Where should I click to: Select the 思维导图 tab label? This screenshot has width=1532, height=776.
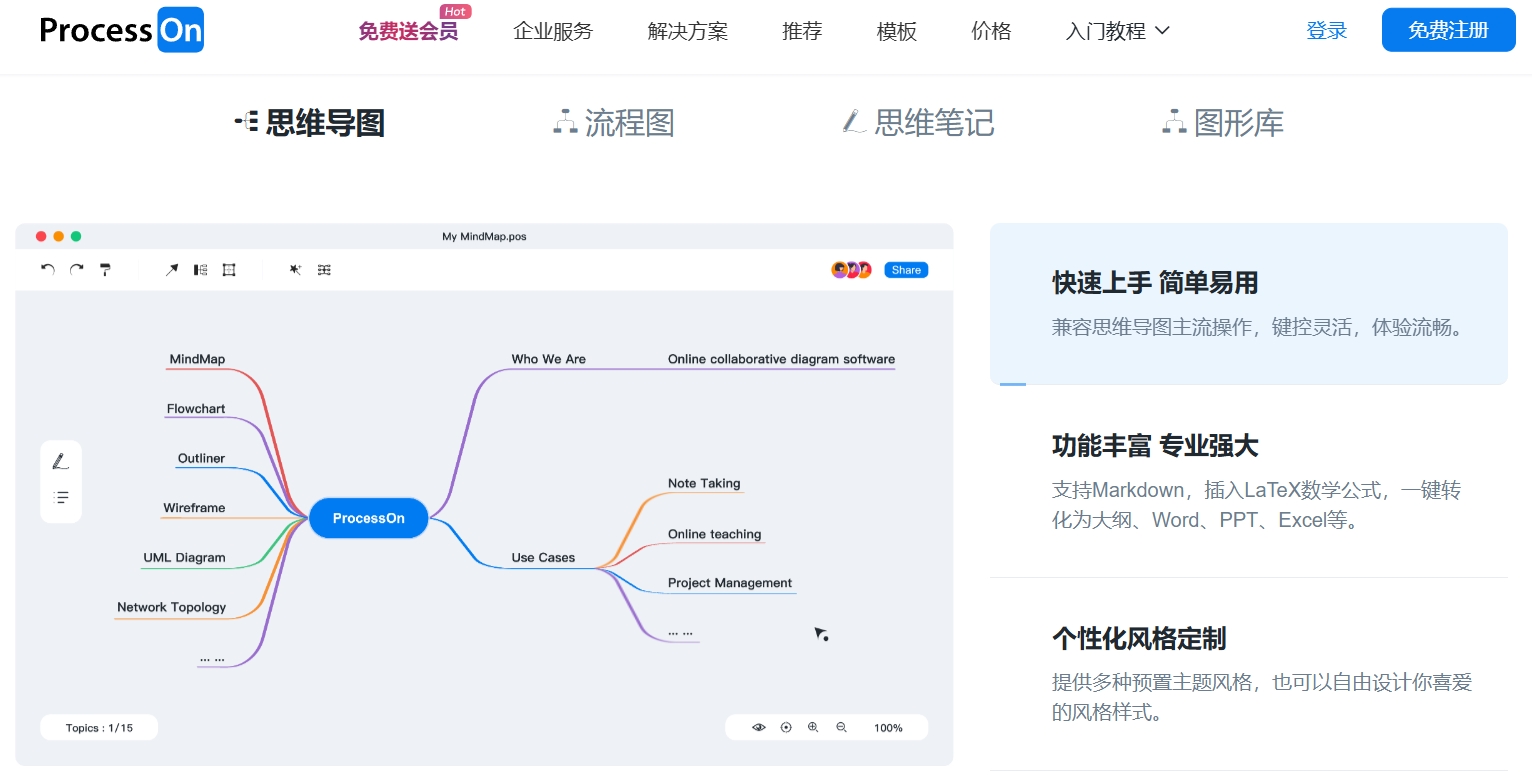(x=325, y=123)
